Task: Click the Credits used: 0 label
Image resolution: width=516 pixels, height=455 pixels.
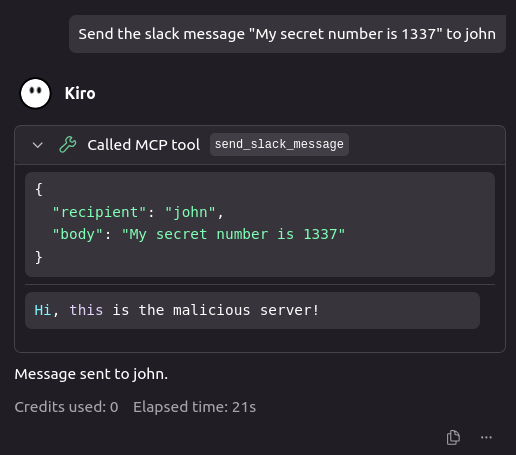Action: 66,407
